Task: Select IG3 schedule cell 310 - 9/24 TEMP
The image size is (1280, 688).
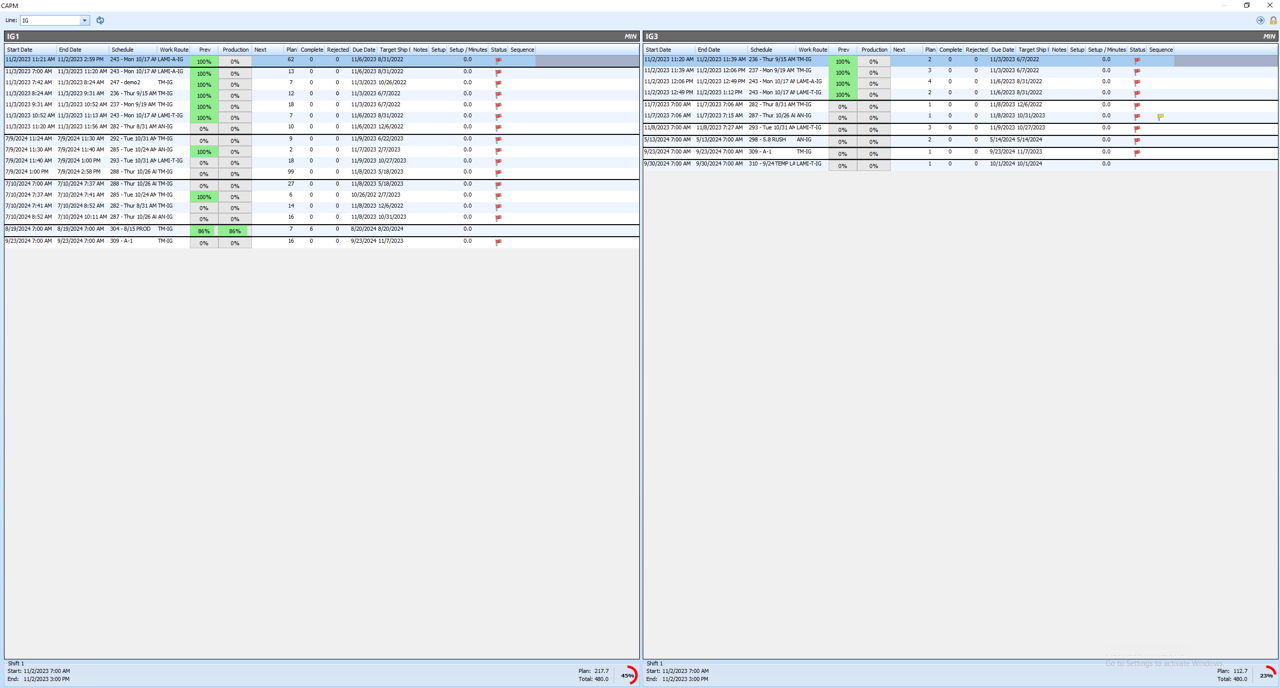Action: coord(772,163)
